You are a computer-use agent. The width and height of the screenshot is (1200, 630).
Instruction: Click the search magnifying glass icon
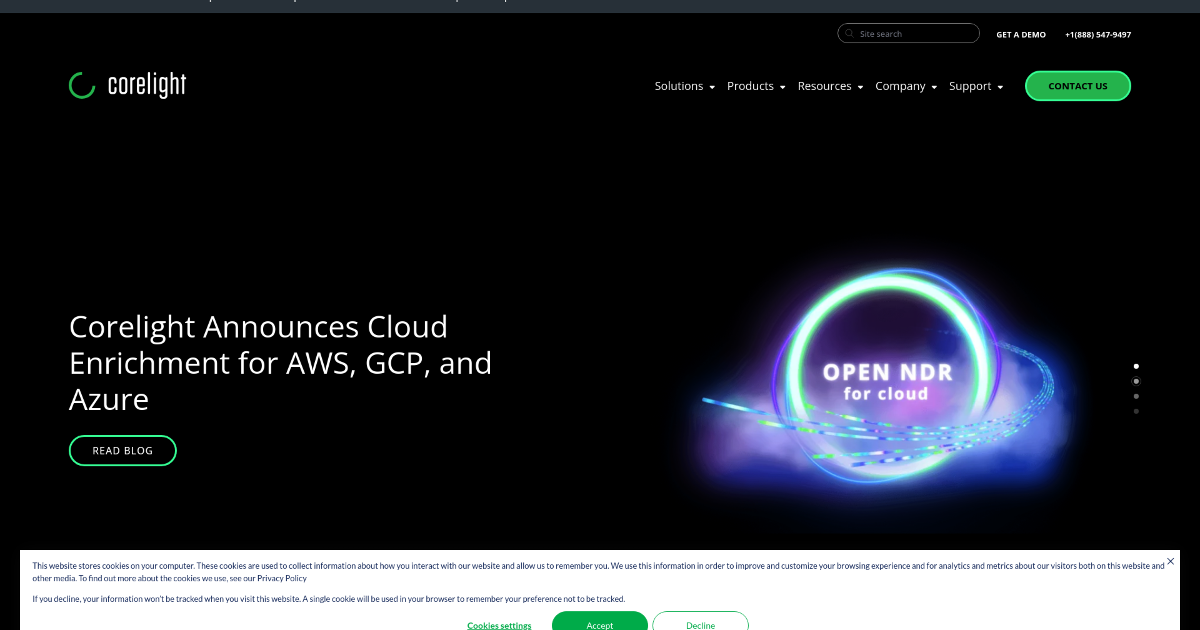(x=848, y=33)
